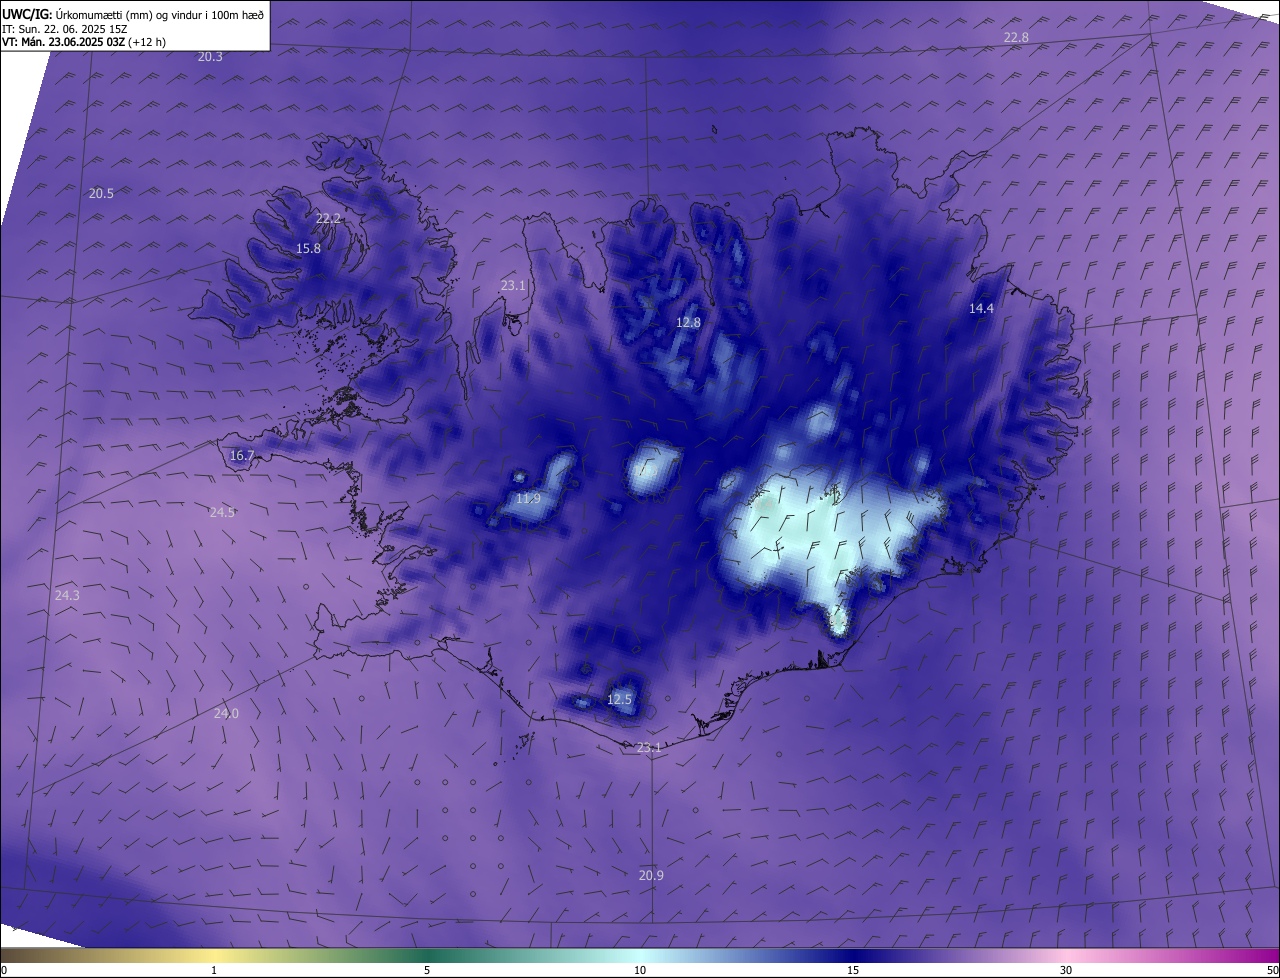Click the 24.3 value label on the map
The width and height of the screenshot is (1280, 978).
67,595
